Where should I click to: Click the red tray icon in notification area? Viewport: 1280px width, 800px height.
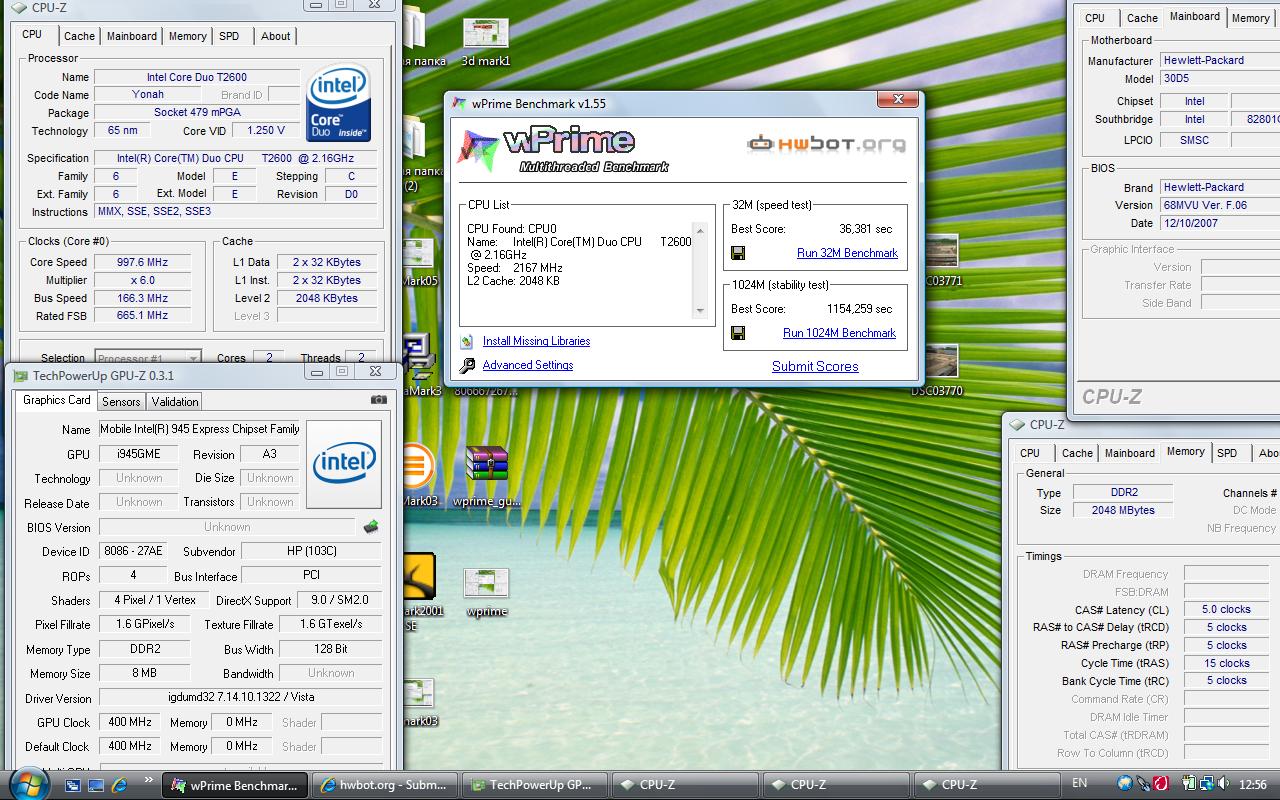1161,784
